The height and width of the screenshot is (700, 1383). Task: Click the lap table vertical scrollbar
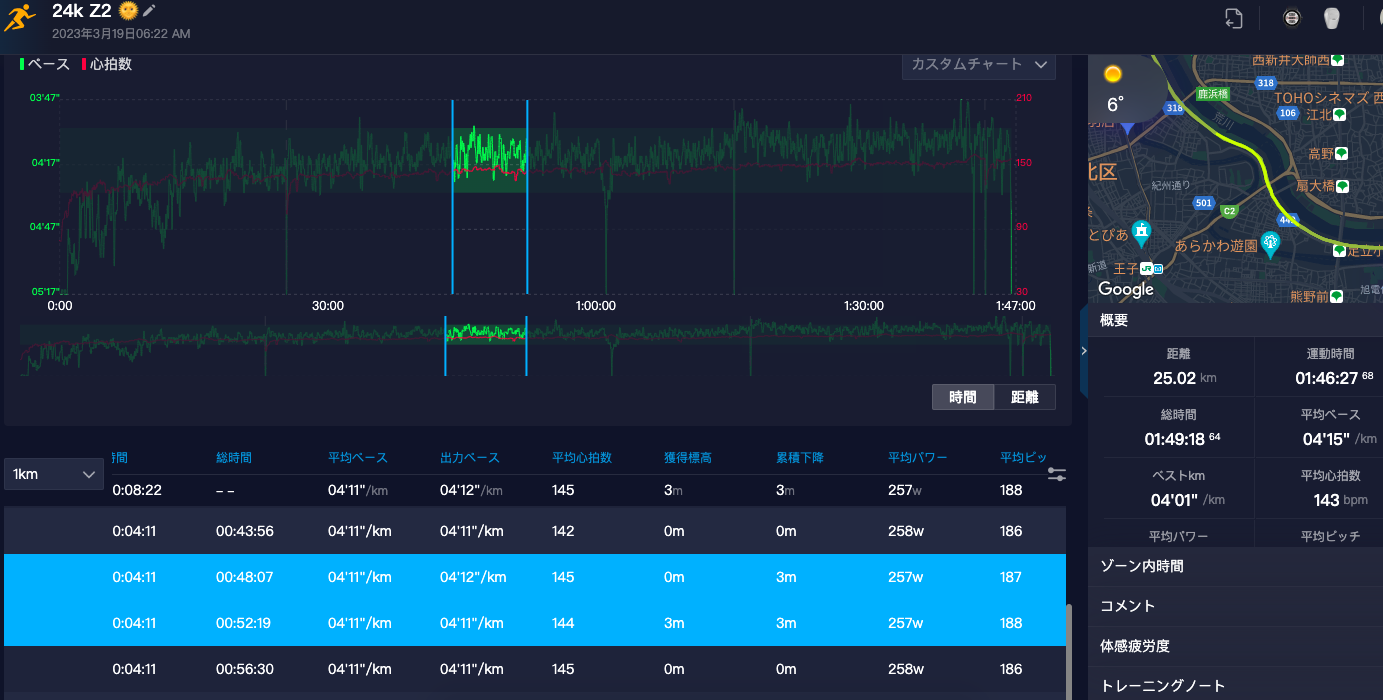[x=1071, y=650]
